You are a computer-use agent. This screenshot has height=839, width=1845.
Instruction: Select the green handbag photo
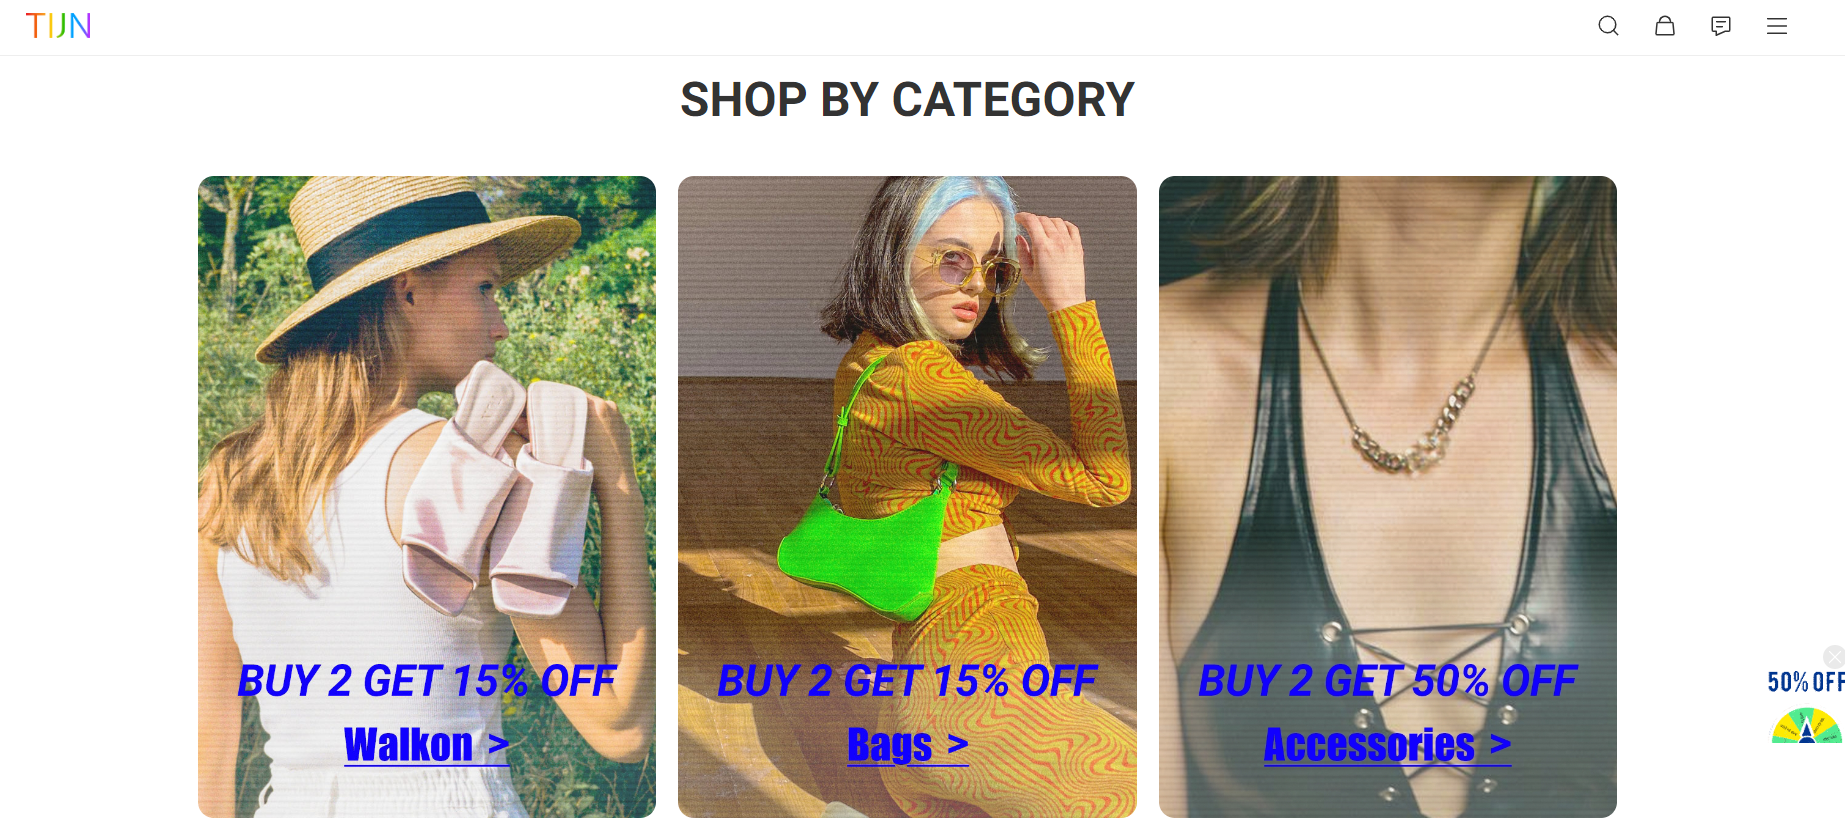tap(907, 497)
